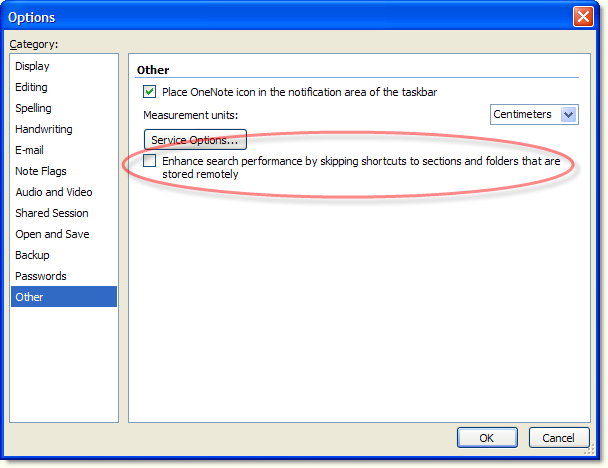Viewport: 608px width, 468px height.
Task: Confirm with the OK button
Action: tap(487, 438)
